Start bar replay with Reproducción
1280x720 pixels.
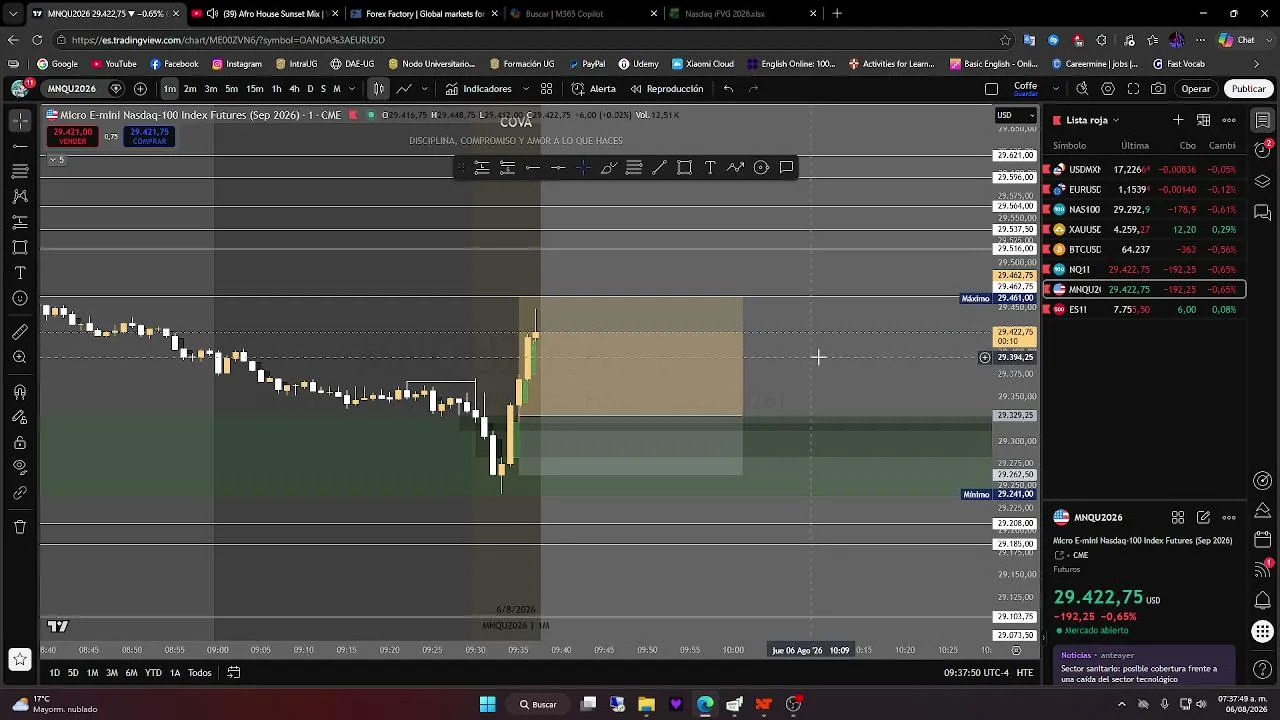click(666, 89)
